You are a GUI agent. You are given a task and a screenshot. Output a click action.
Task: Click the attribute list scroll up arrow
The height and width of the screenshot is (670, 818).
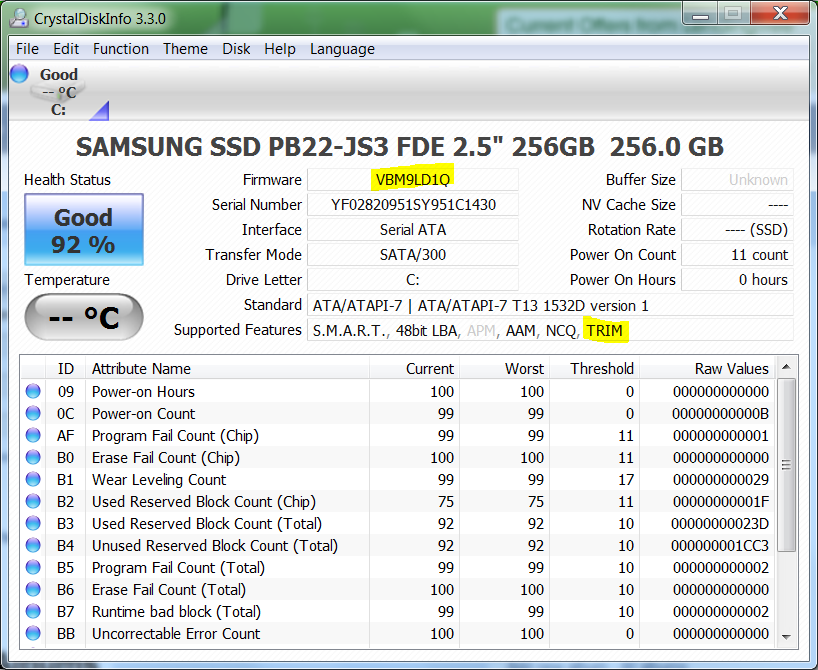tap(786, 367)
